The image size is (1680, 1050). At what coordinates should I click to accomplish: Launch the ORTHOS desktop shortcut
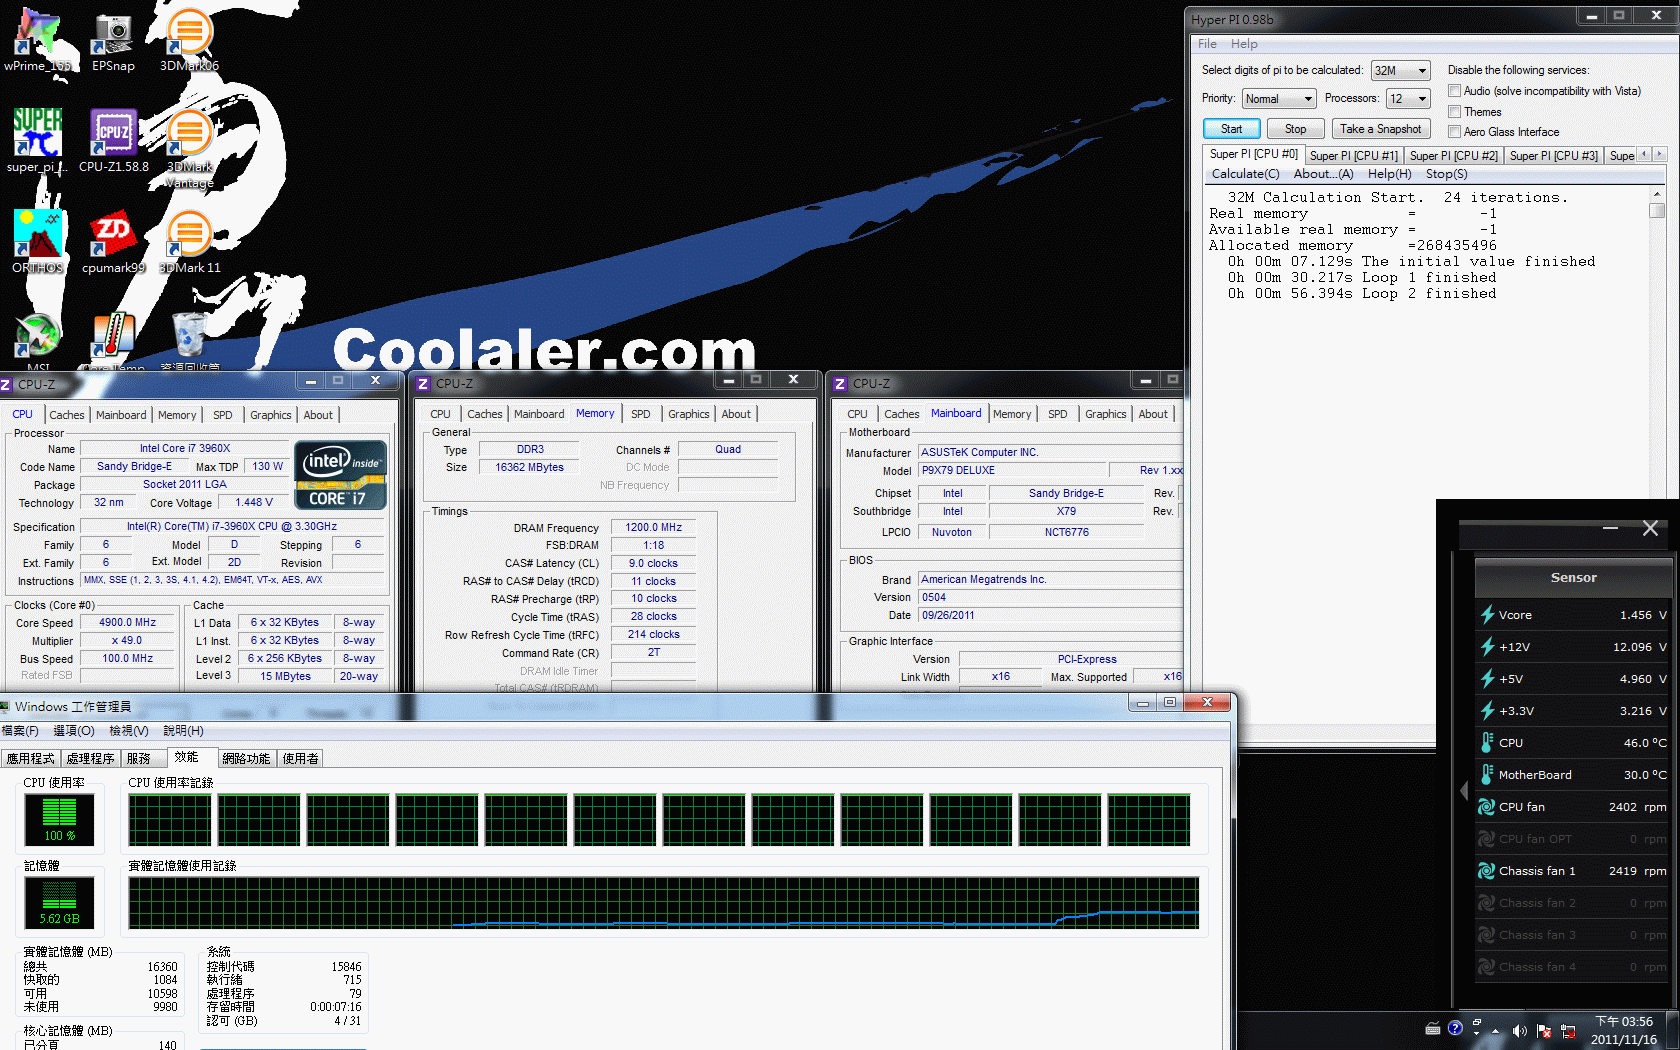pos(38,241)
